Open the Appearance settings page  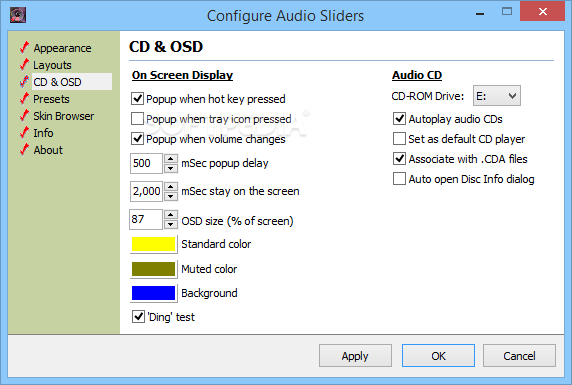pyautogui.click(x=62, y=48)
